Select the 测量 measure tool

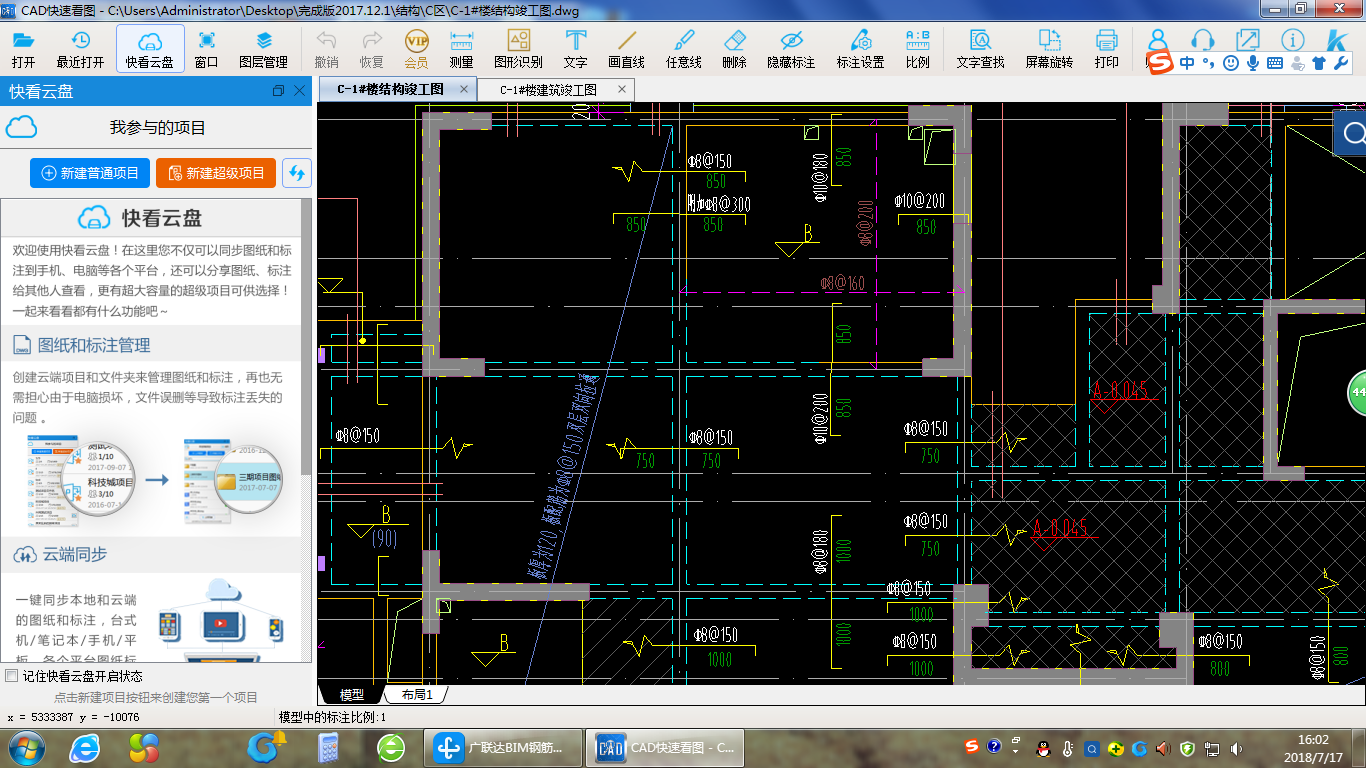pos(461,48)
